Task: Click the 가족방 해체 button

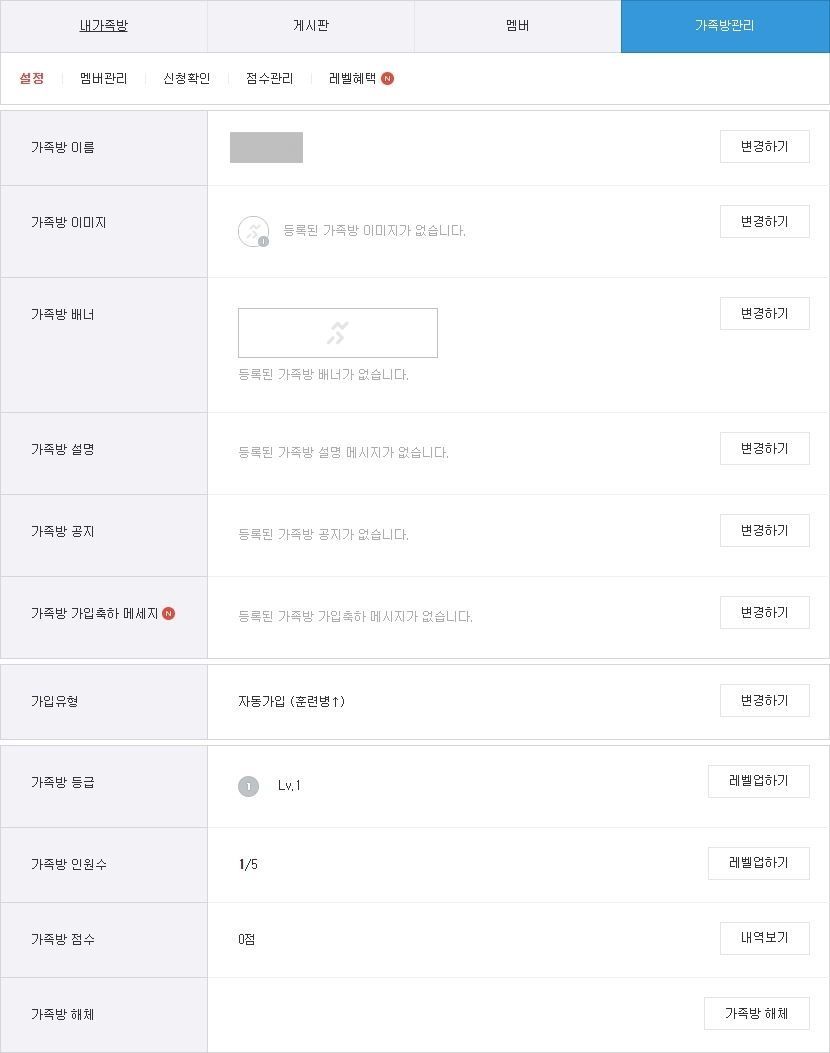Action: [757, 1013]
